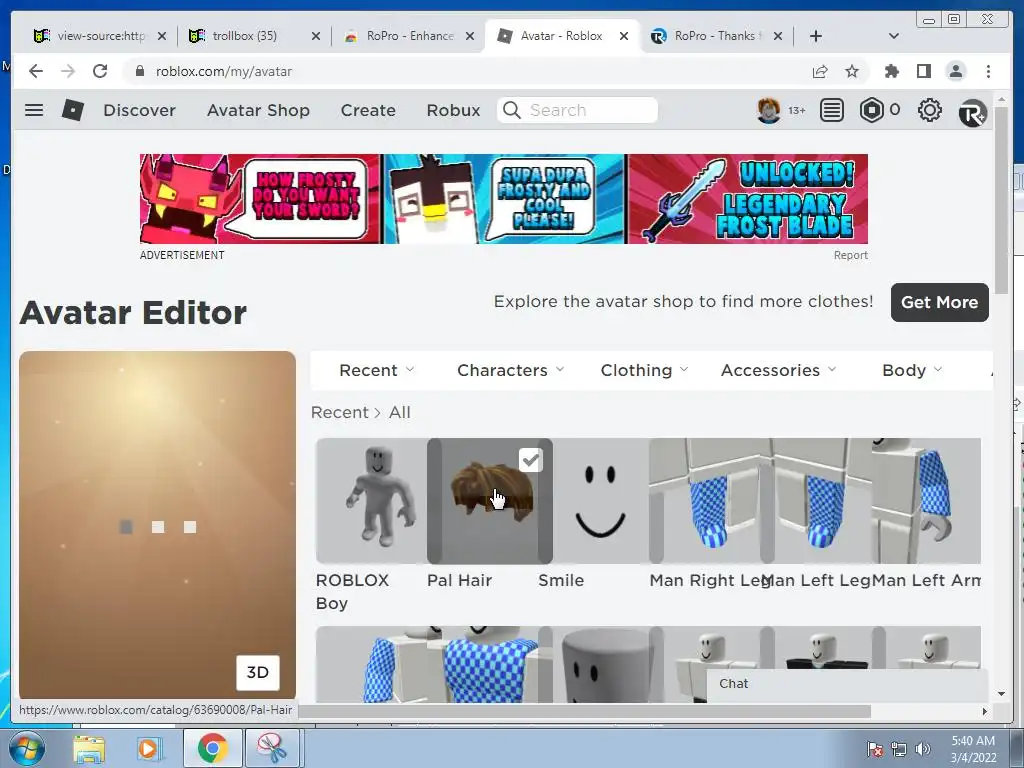1024x768 pixels.
Task: Expand the Clothing category dropdown
Action: pyautogui.click(x=644, y=370)
